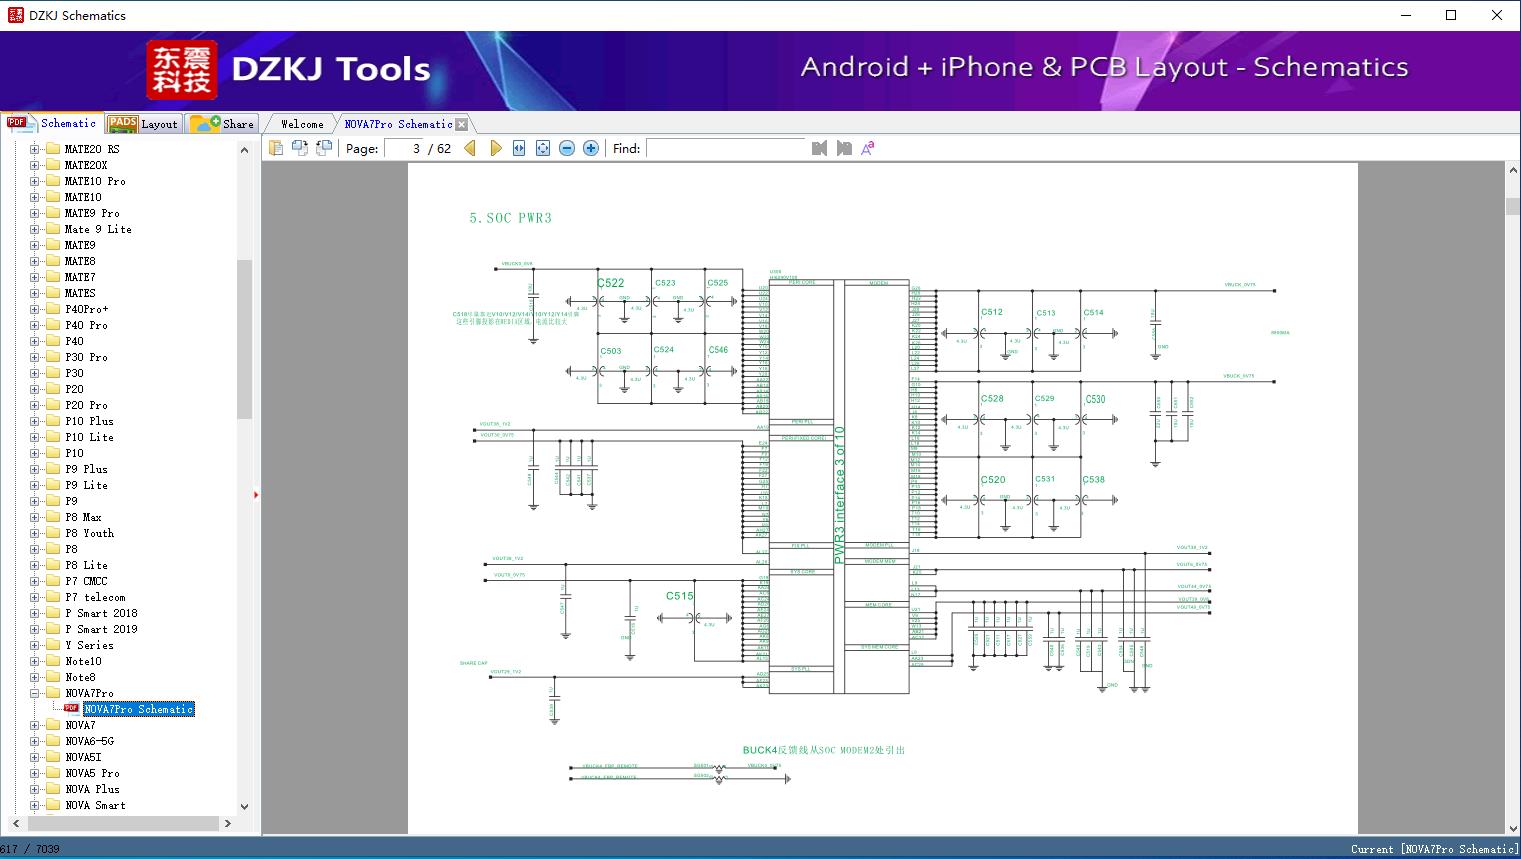The image size is (1521, 859).
Task: Switch to the Layout tab
Action: pyautogui.click(x=144, y=124)
